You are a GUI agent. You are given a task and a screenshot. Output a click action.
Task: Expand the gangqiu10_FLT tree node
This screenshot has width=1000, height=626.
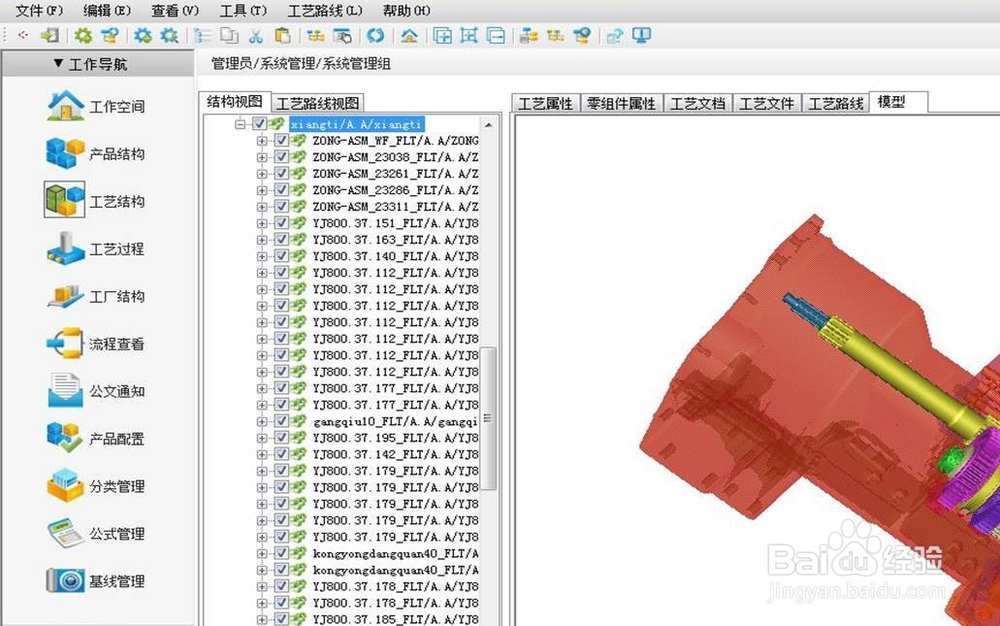tap(261, 421)
